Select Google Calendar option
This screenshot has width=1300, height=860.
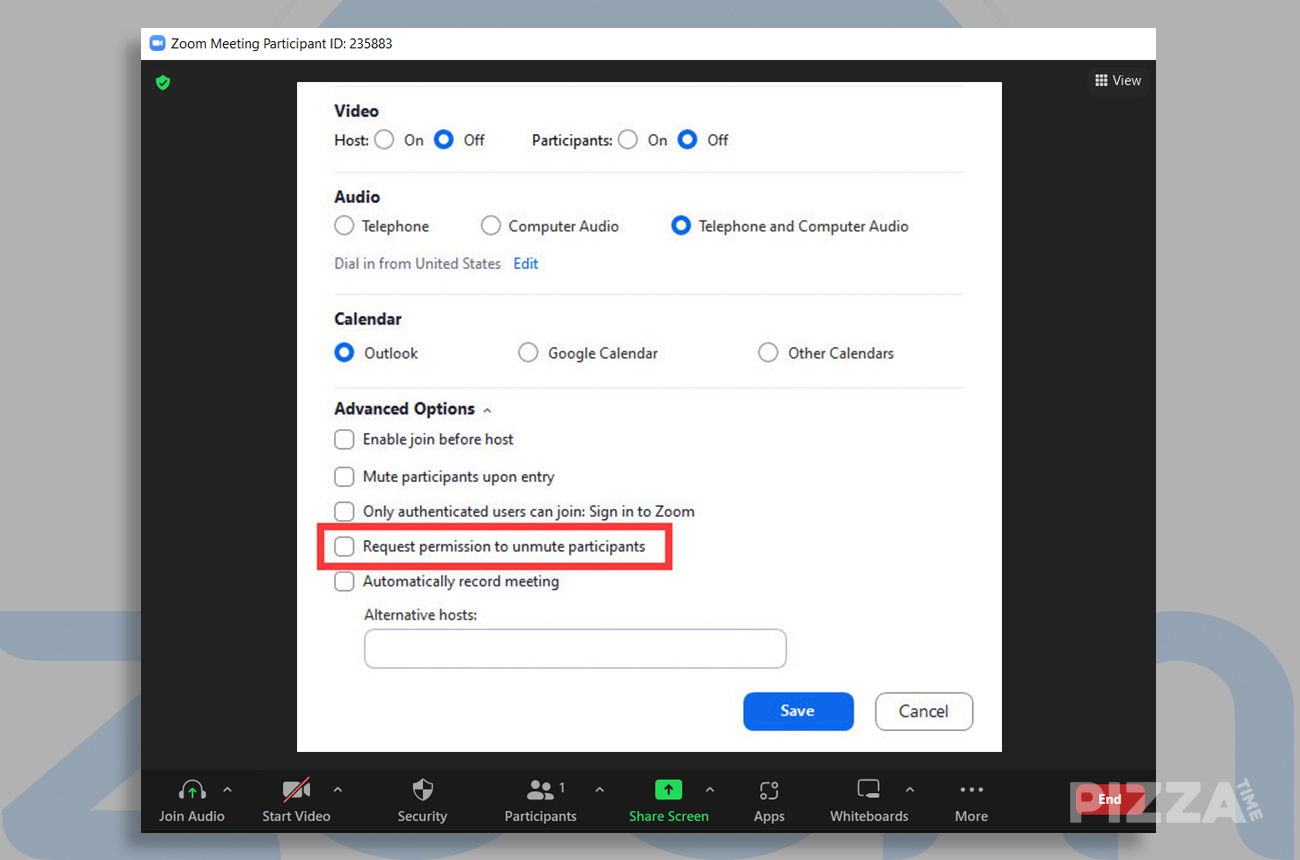(x=528, y=352)
